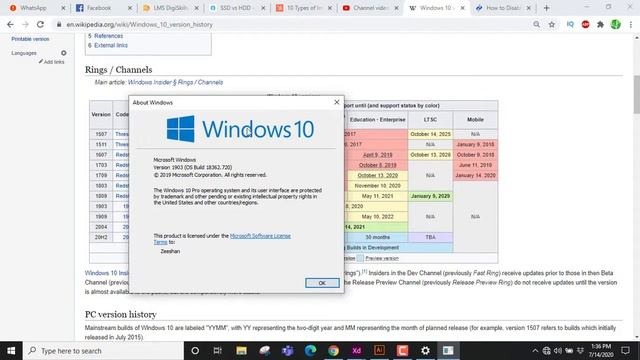Click the taskbar search box
Viewport: 640px width, 360px height.
(103, 351)
